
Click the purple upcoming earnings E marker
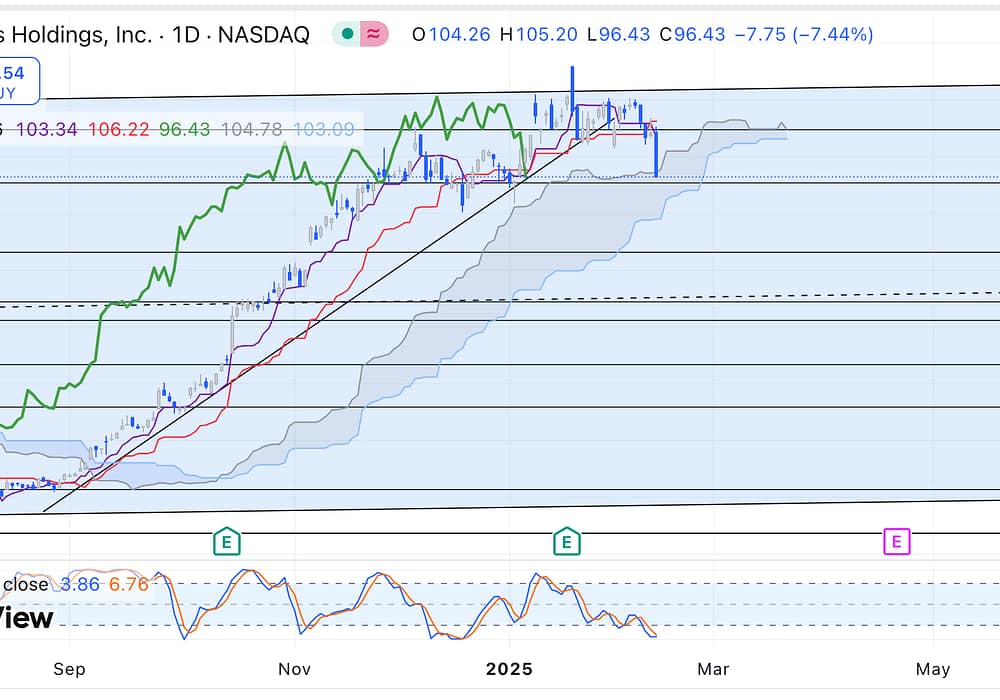(896, 542)
